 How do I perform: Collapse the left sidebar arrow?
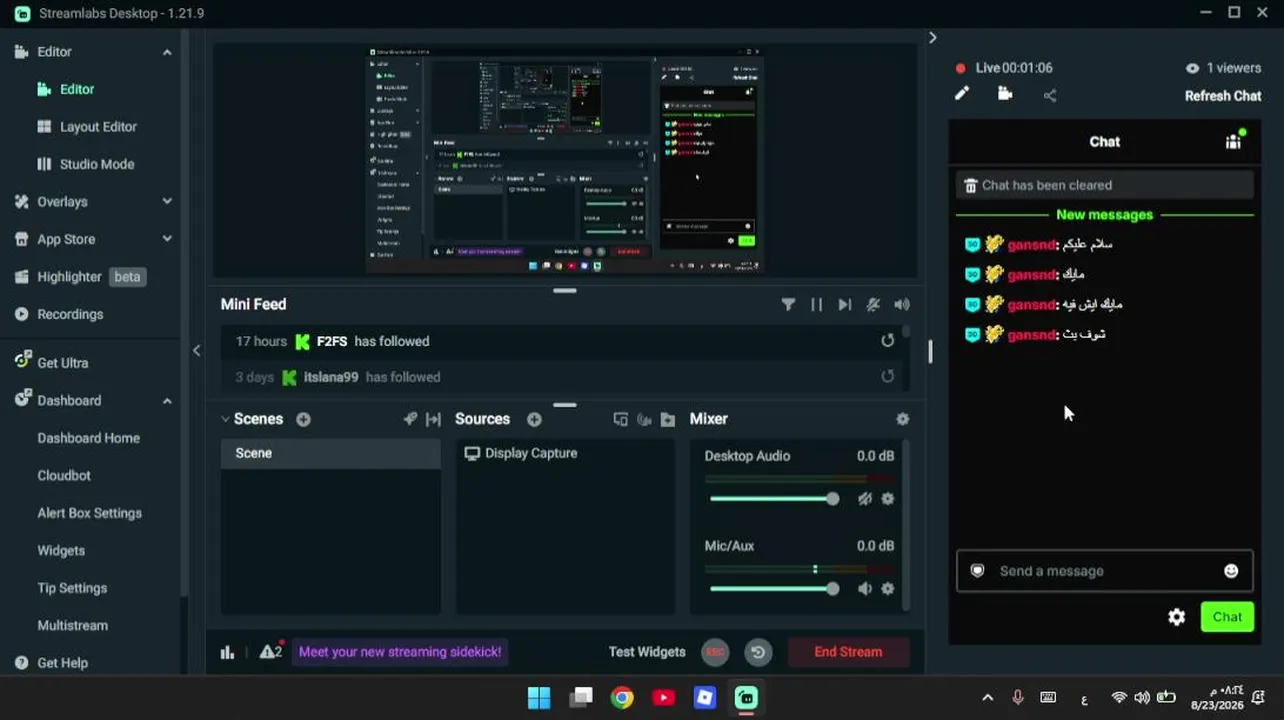[x=196, y=350]
